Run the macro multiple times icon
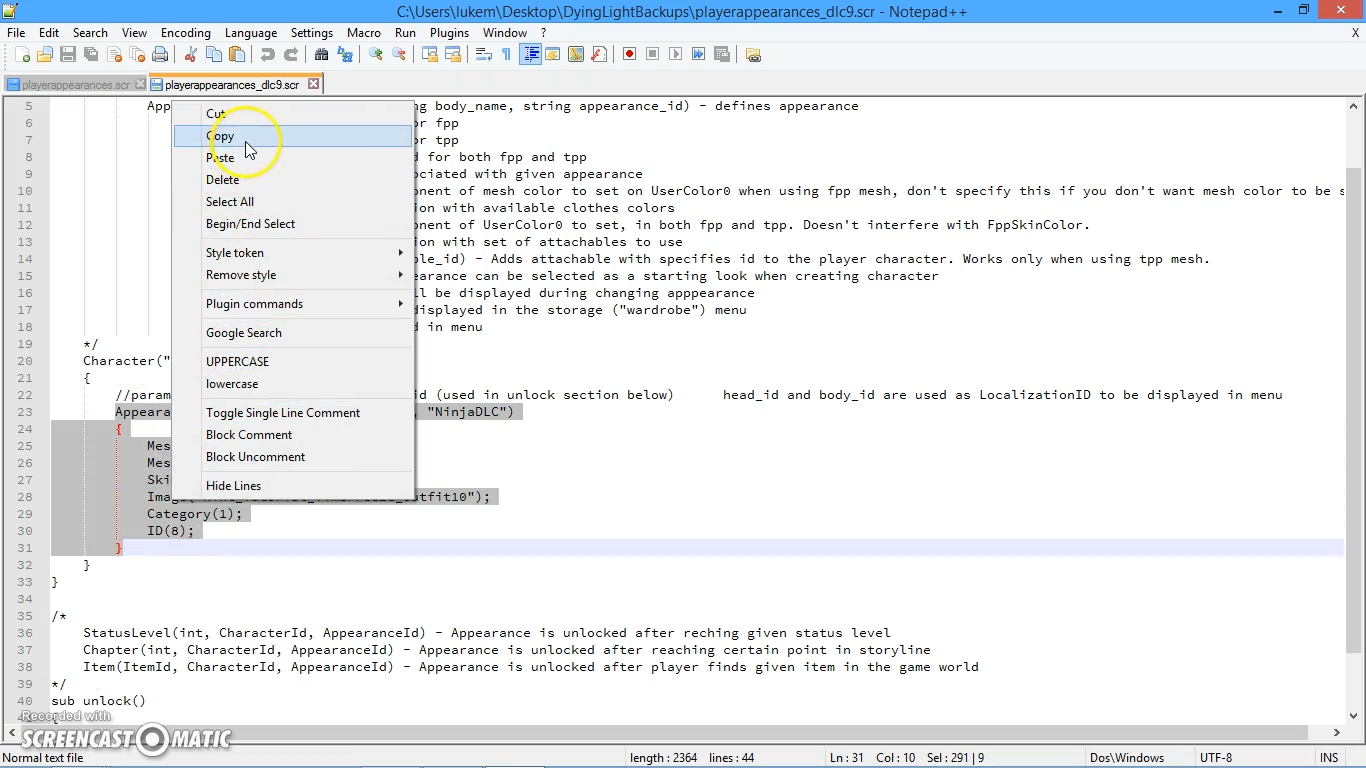Screen dimensions: 1366x768 click(699, 55)
